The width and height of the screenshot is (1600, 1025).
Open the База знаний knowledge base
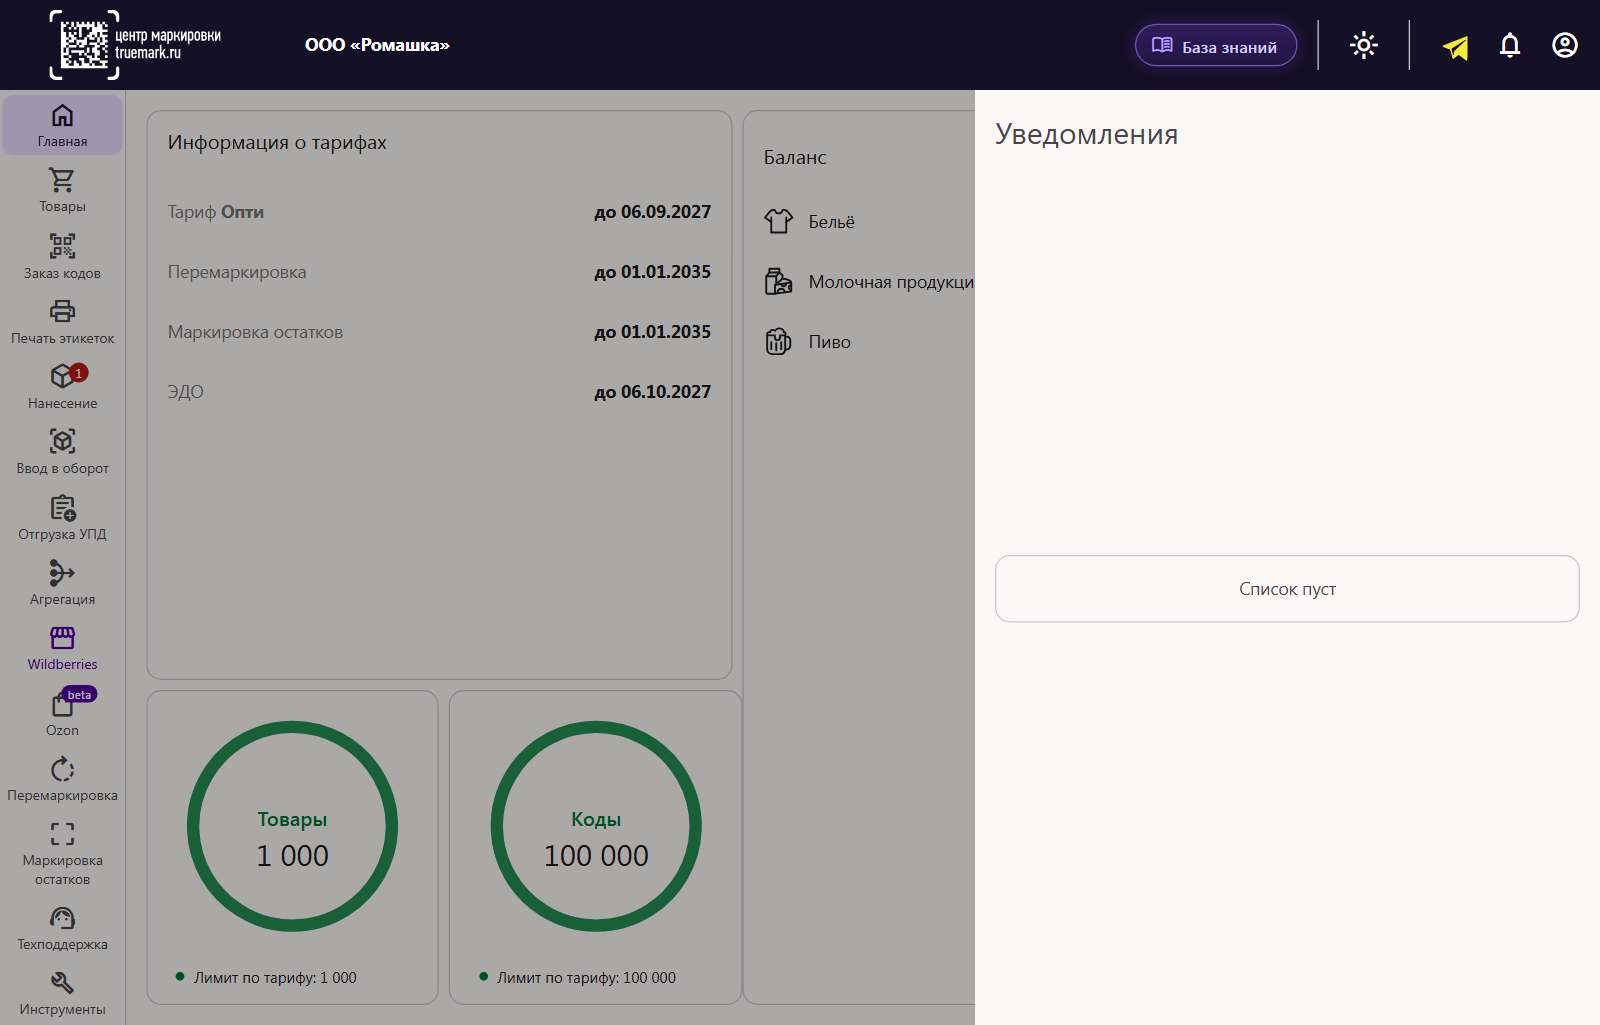tap(1216, 45)
